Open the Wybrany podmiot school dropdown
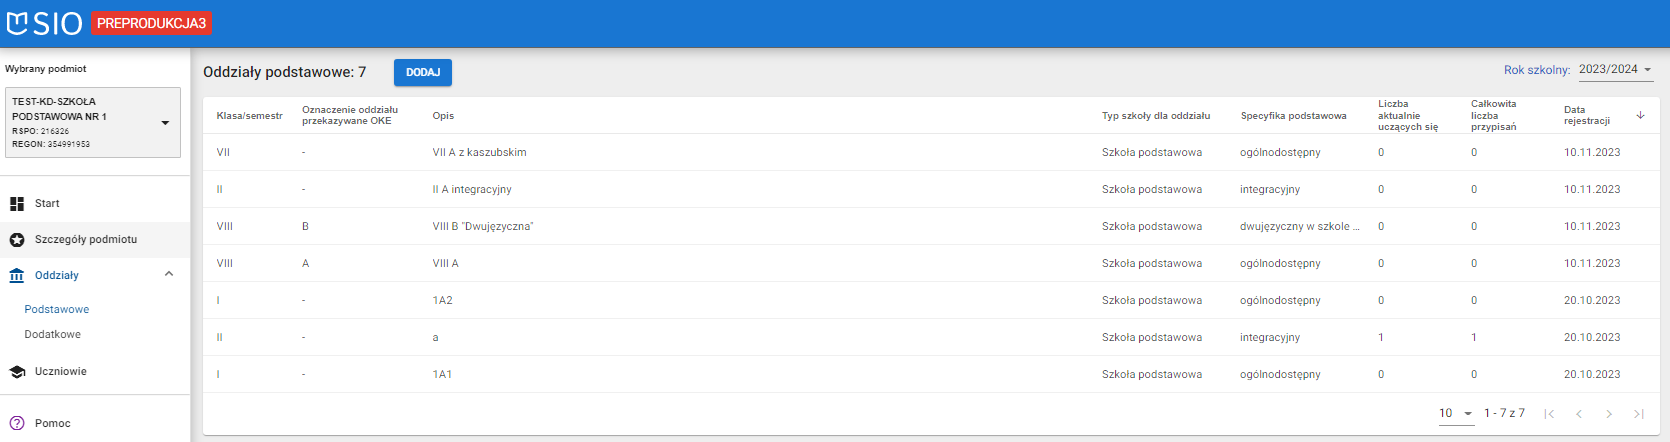Viewport: 1670px width, 442px height. coord(93,123)
